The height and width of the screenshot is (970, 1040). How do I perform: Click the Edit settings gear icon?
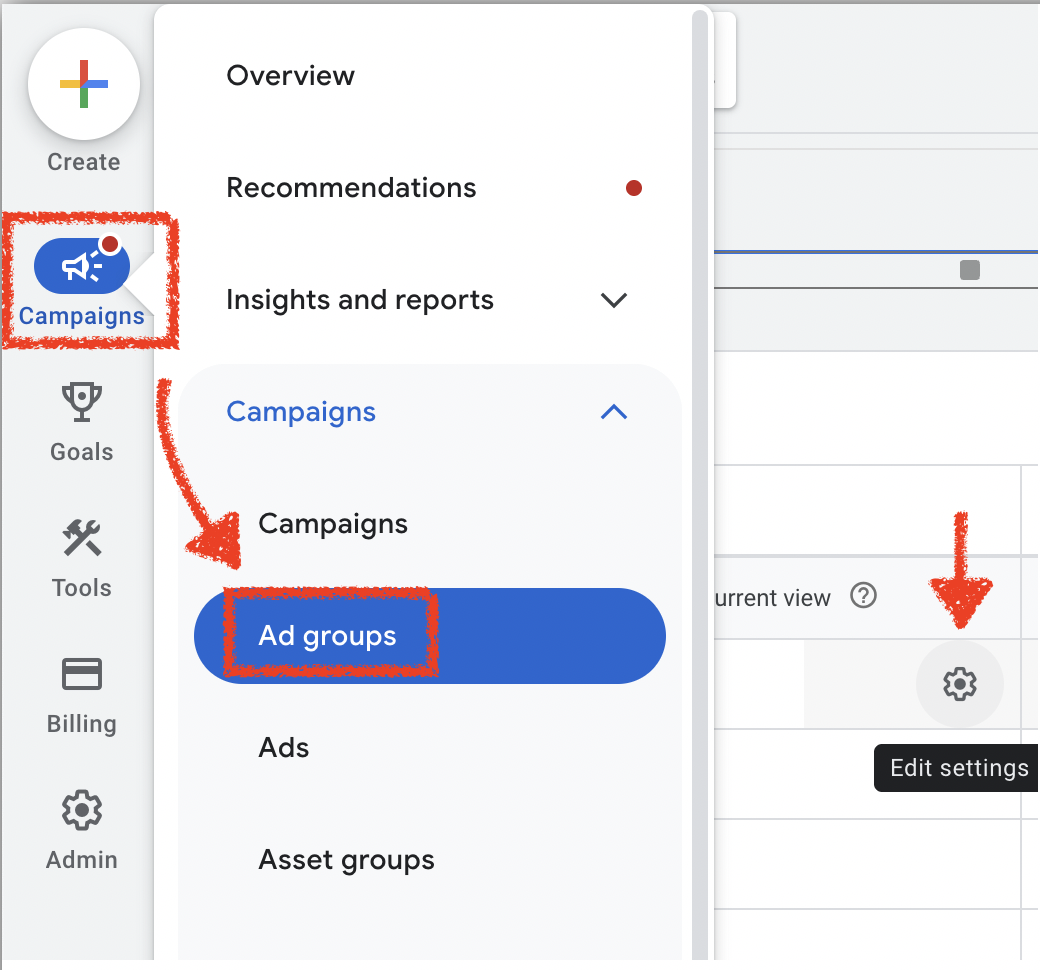[x=959, y=684]
